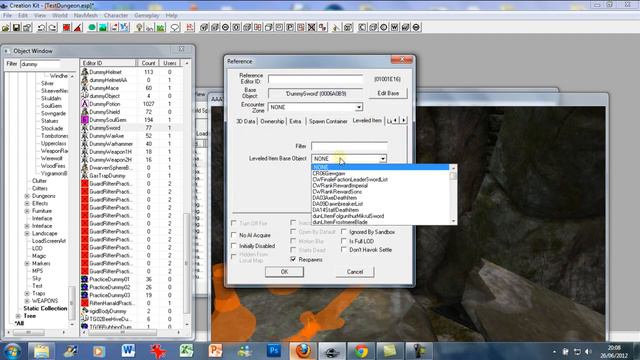The width and height of the screenshot is (640, 360).
Task: Click the Leveled Item Base Object dropdown arrow
Action: 382,158
